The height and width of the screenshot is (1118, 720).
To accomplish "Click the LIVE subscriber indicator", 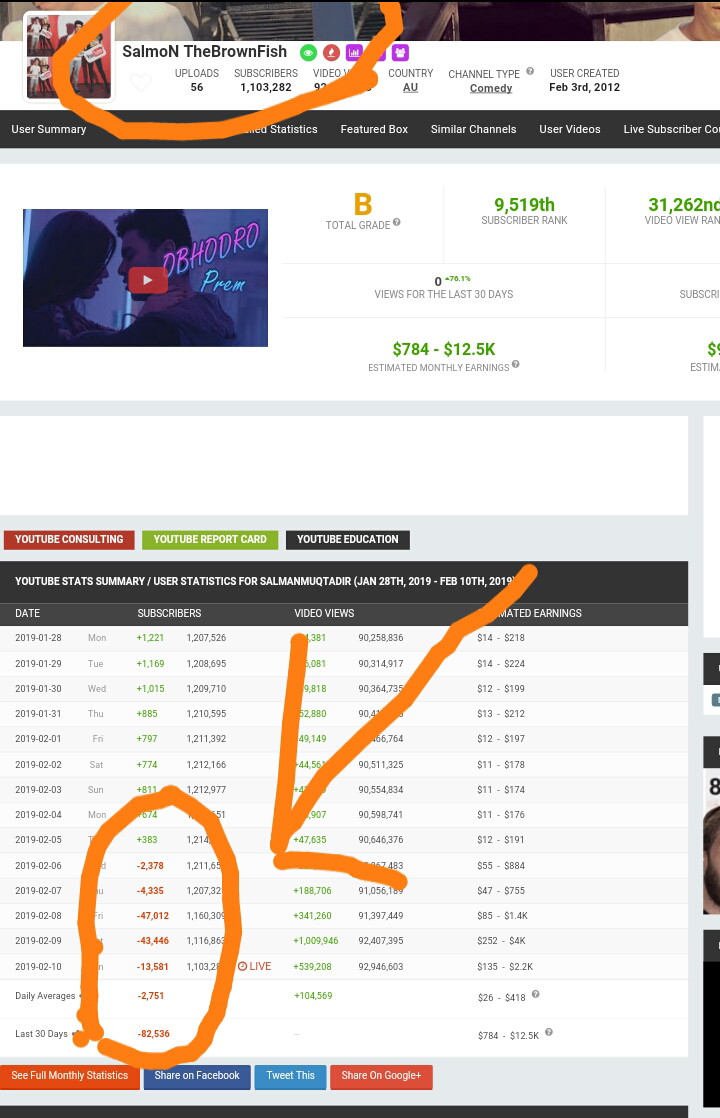I will [x=254, y=966].
